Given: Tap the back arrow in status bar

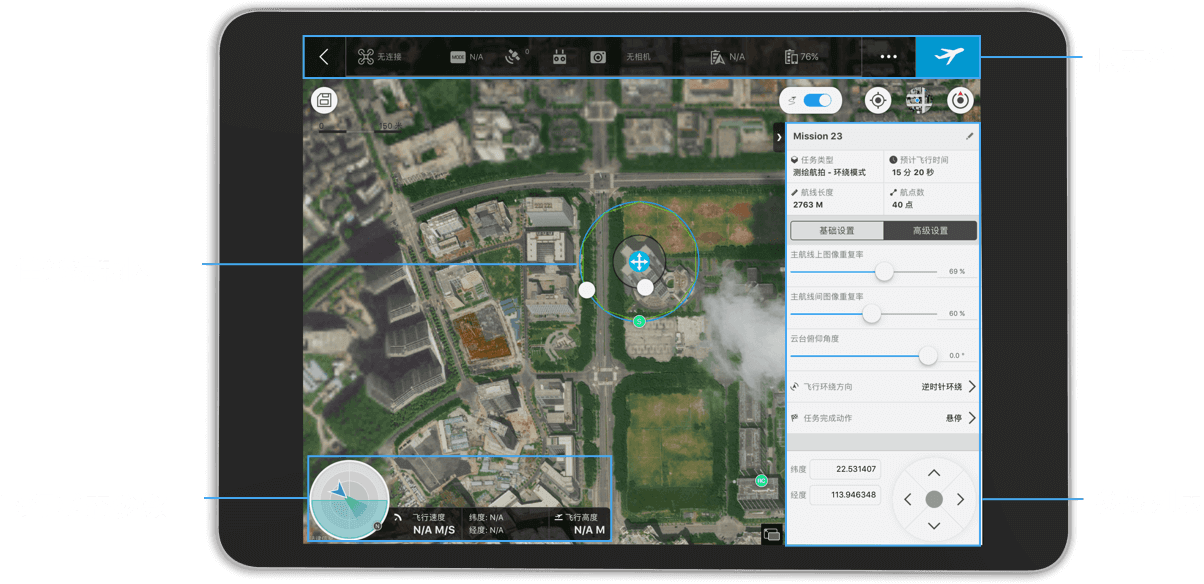Looking at the screenshot, I should pos(324,57).
